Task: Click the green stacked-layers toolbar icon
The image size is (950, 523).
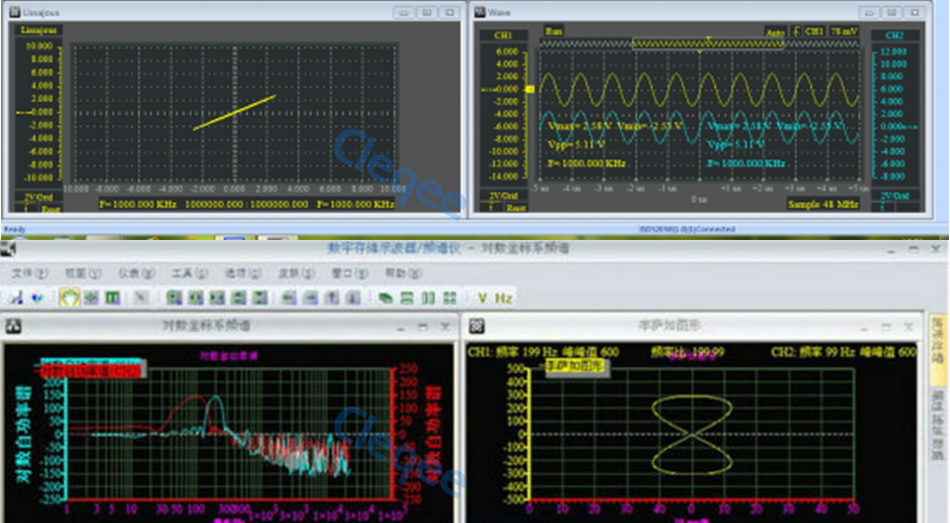Action: (385, 297)
